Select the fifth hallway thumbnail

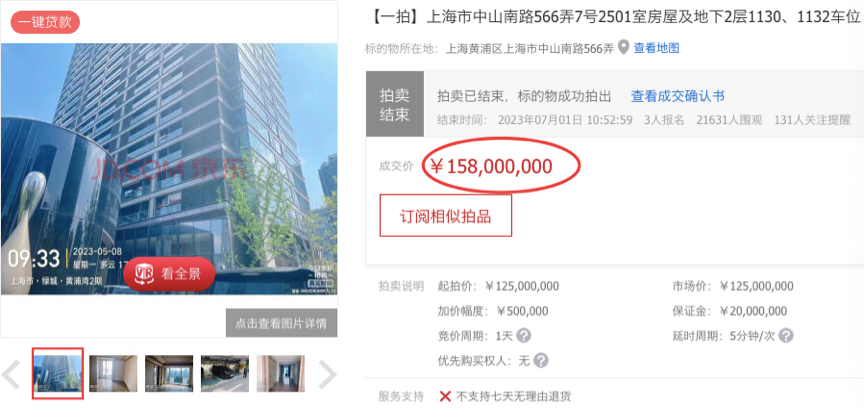[280, 374]
